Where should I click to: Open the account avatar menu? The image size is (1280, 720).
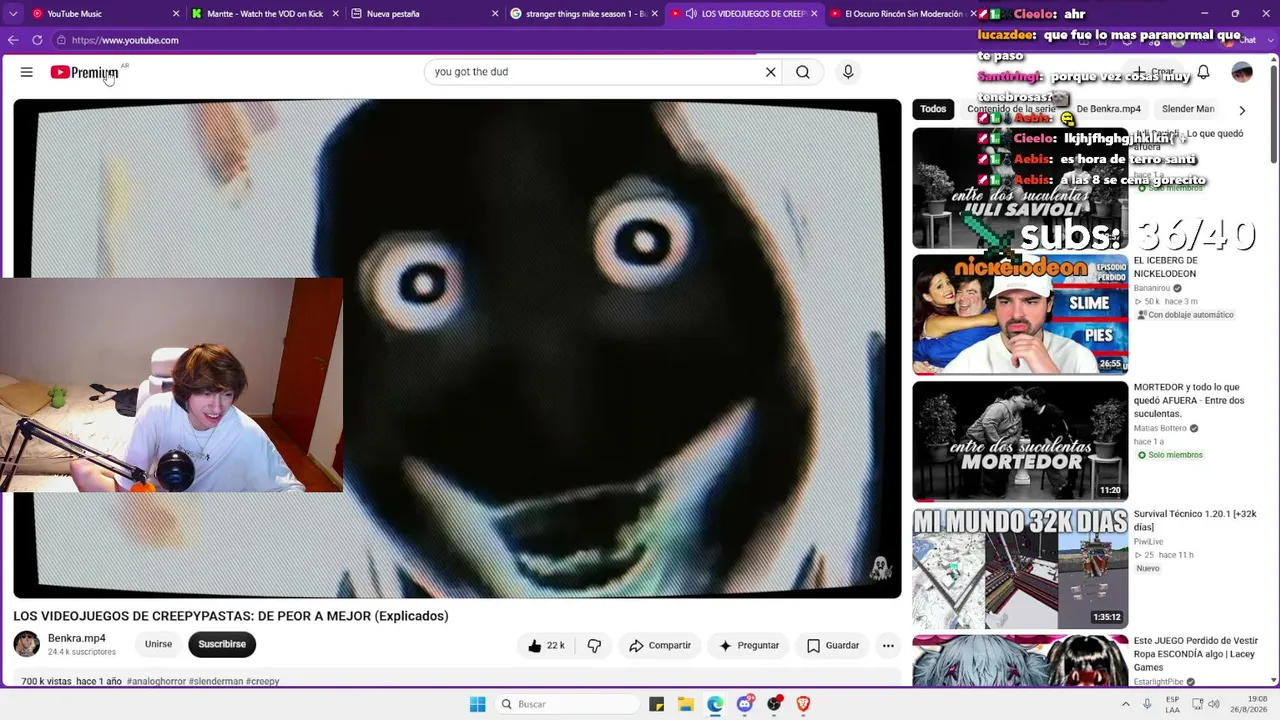[x=1242, y=72]
